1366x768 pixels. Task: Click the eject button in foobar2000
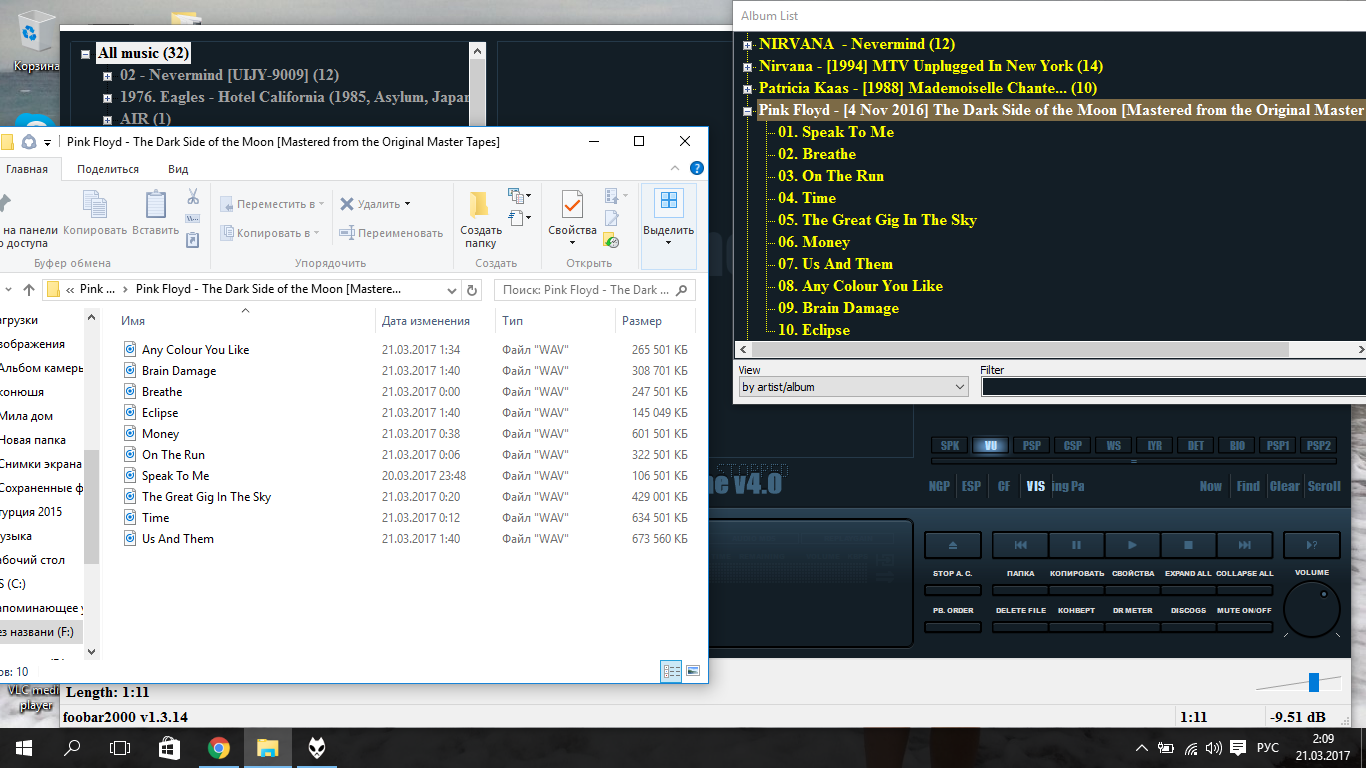click(x=952, y=545)
